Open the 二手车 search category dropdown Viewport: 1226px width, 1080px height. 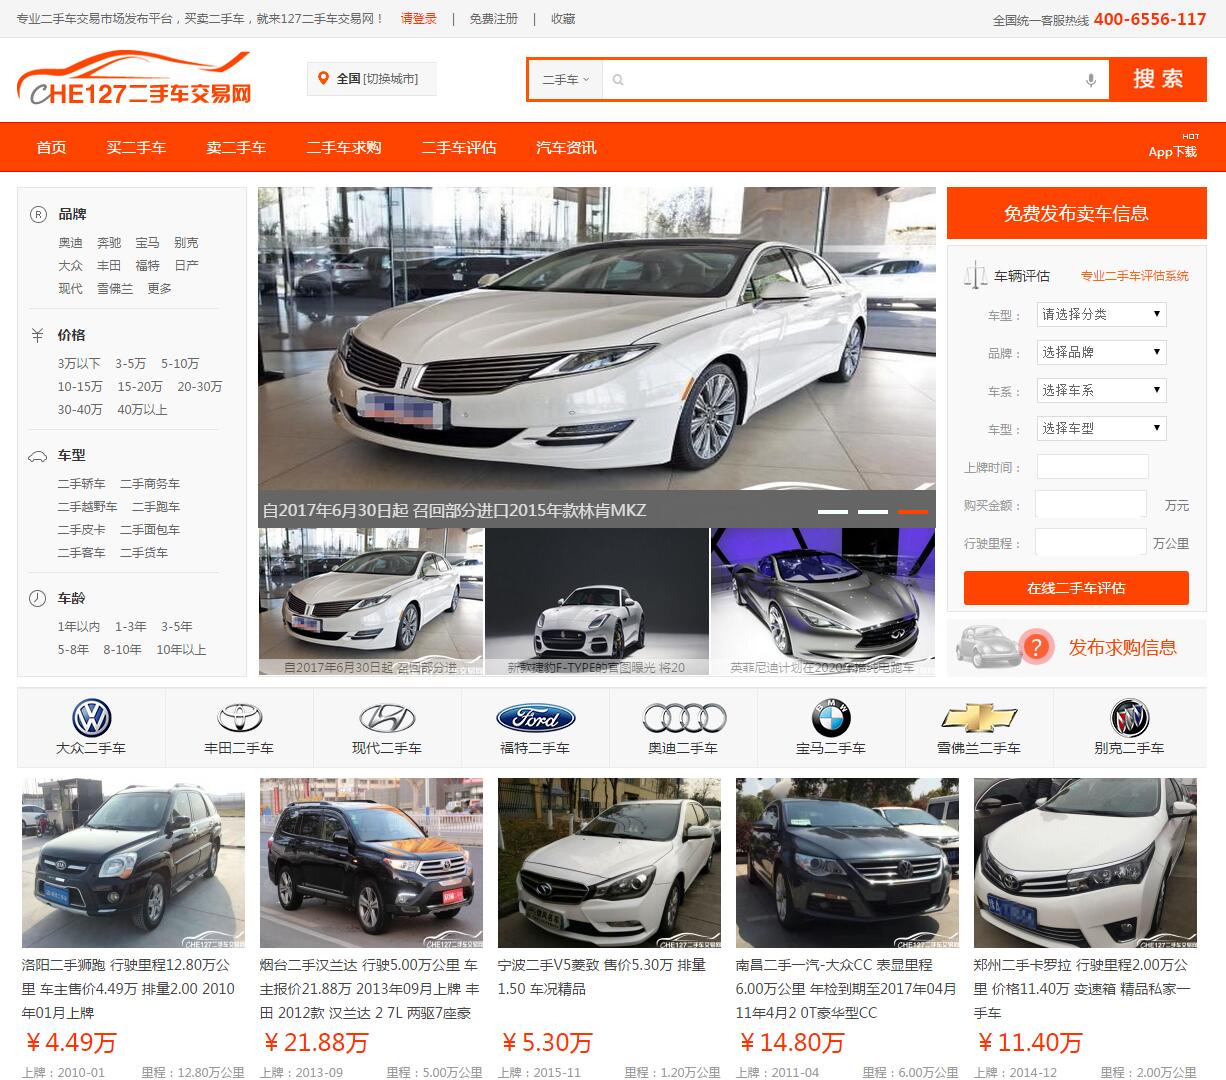point(565,80)
